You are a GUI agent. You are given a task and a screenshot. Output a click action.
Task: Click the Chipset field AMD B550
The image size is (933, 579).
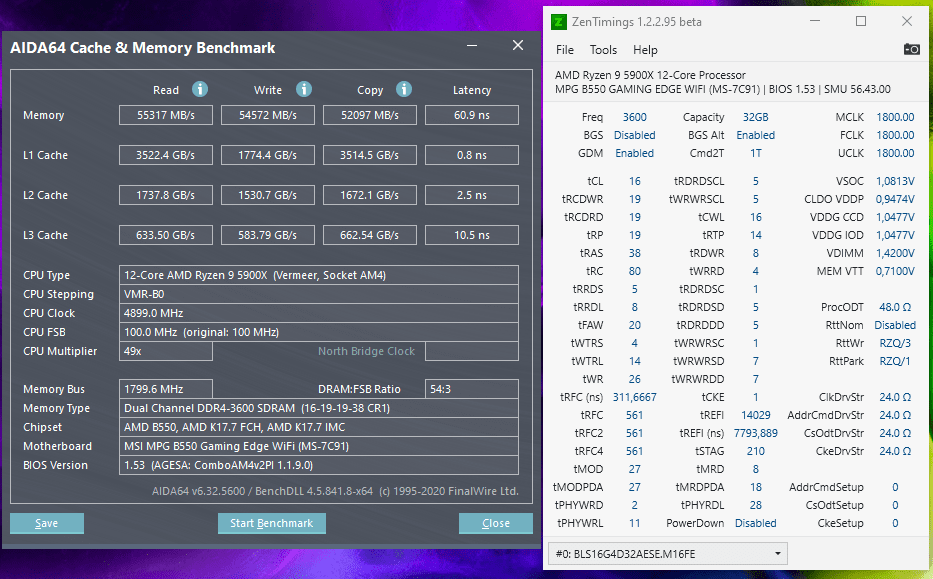click(x=319, y=427)
